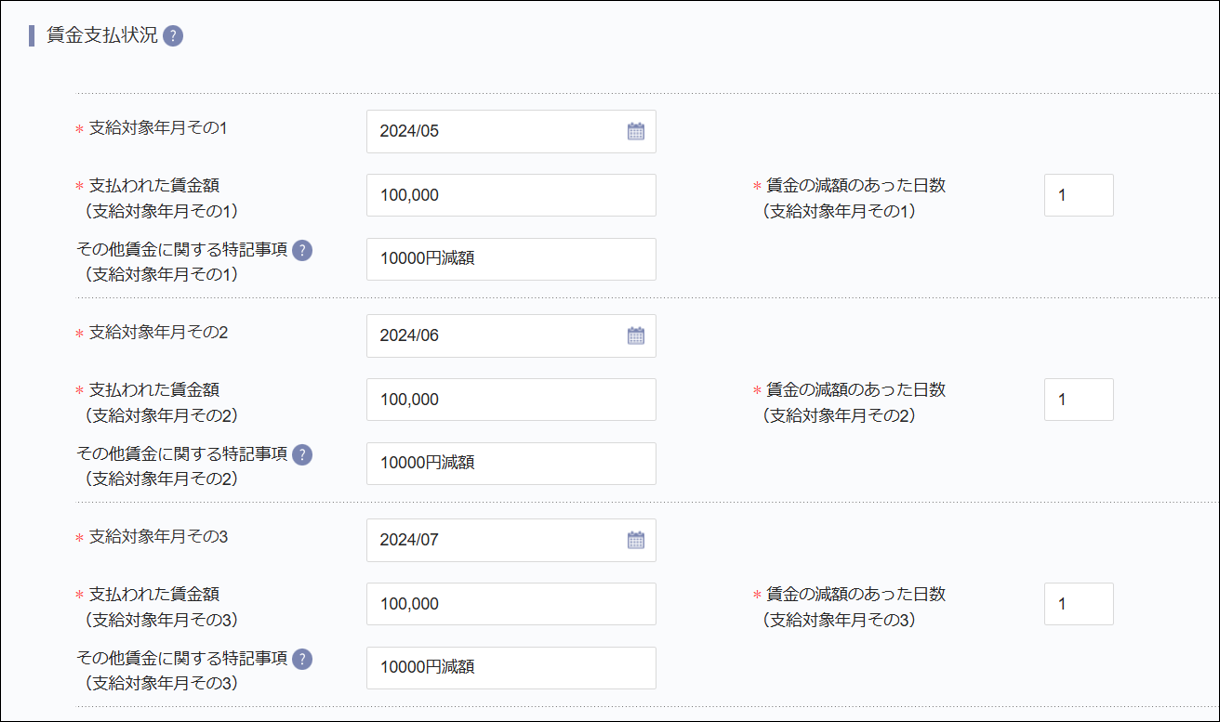Click help icon for その他賃金に関する特記事項 (その1)

(302, 250)
